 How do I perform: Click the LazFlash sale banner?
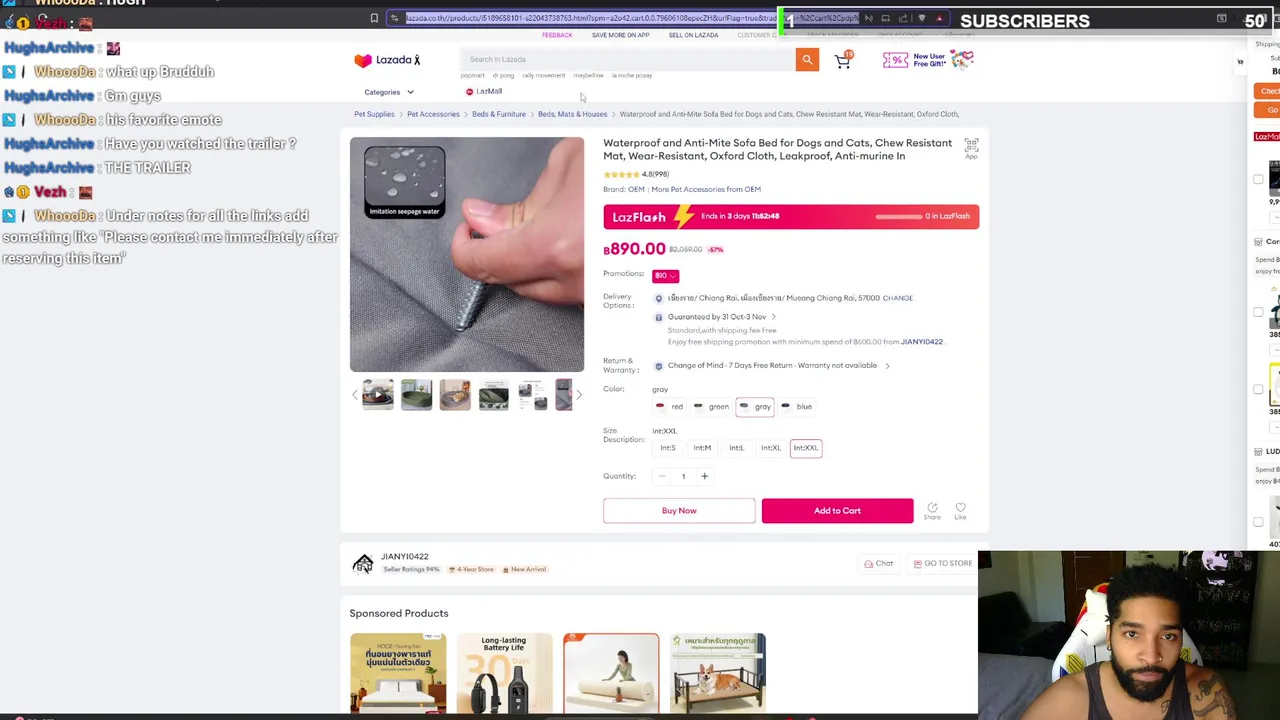pos(791,217)
